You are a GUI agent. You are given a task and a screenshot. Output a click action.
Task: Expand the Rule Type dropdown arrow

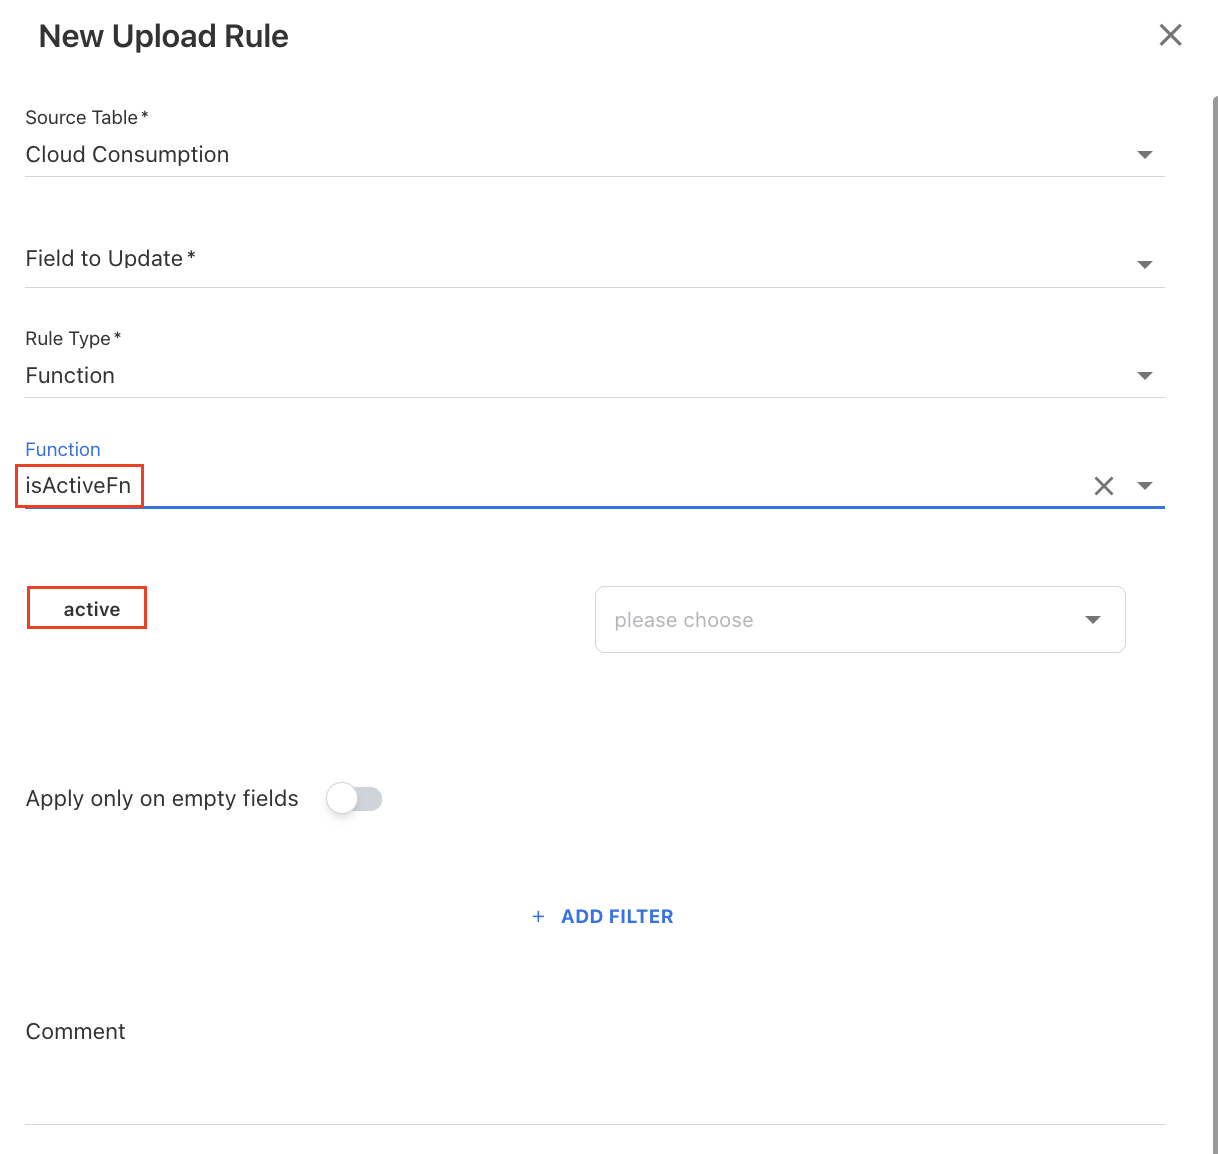point(1145,376)
